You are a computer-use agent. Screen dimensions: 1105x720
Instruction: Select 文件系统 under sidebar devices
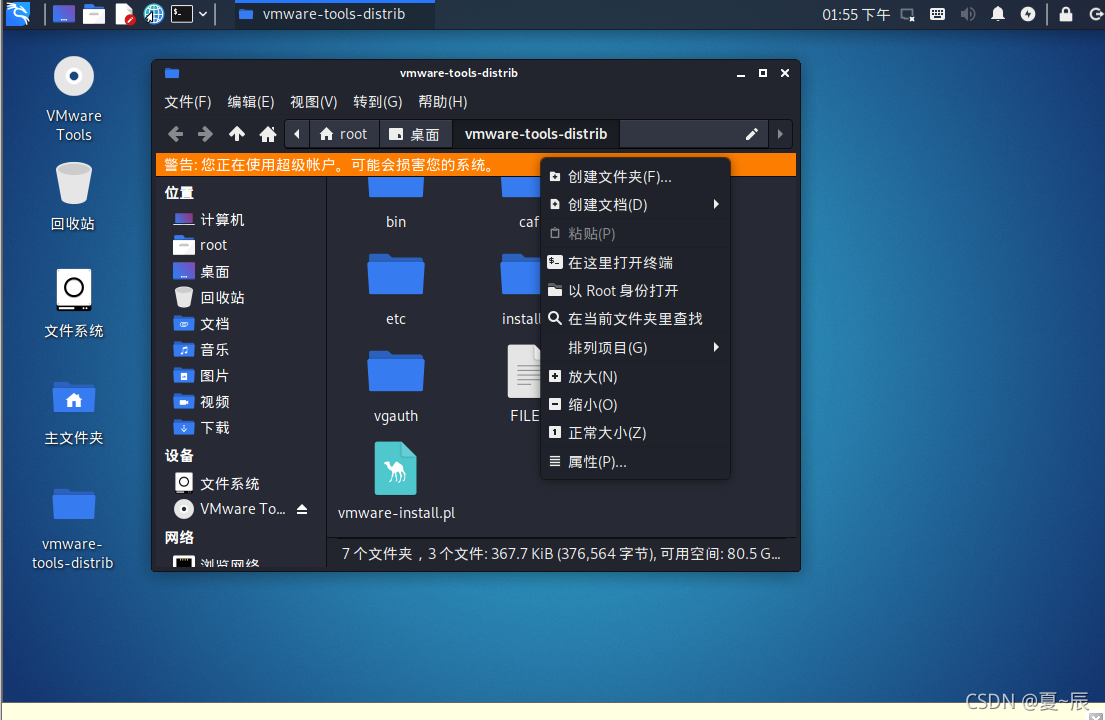tap(216, 483)
